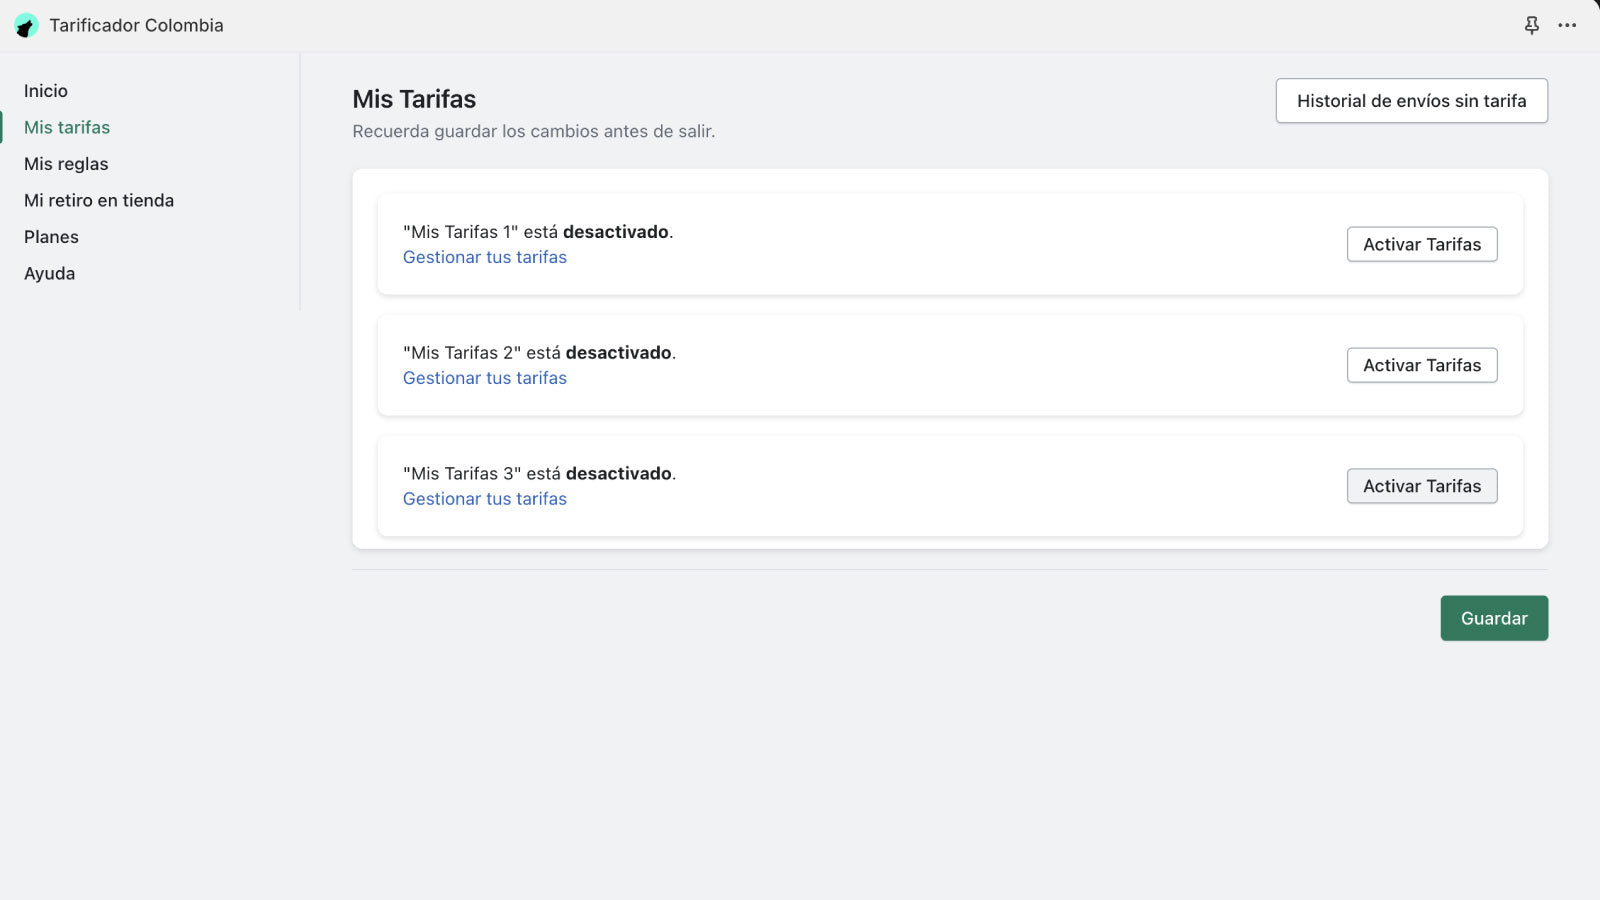Activate tariffs for Mis Tarifas 1

coord(1422,244)
